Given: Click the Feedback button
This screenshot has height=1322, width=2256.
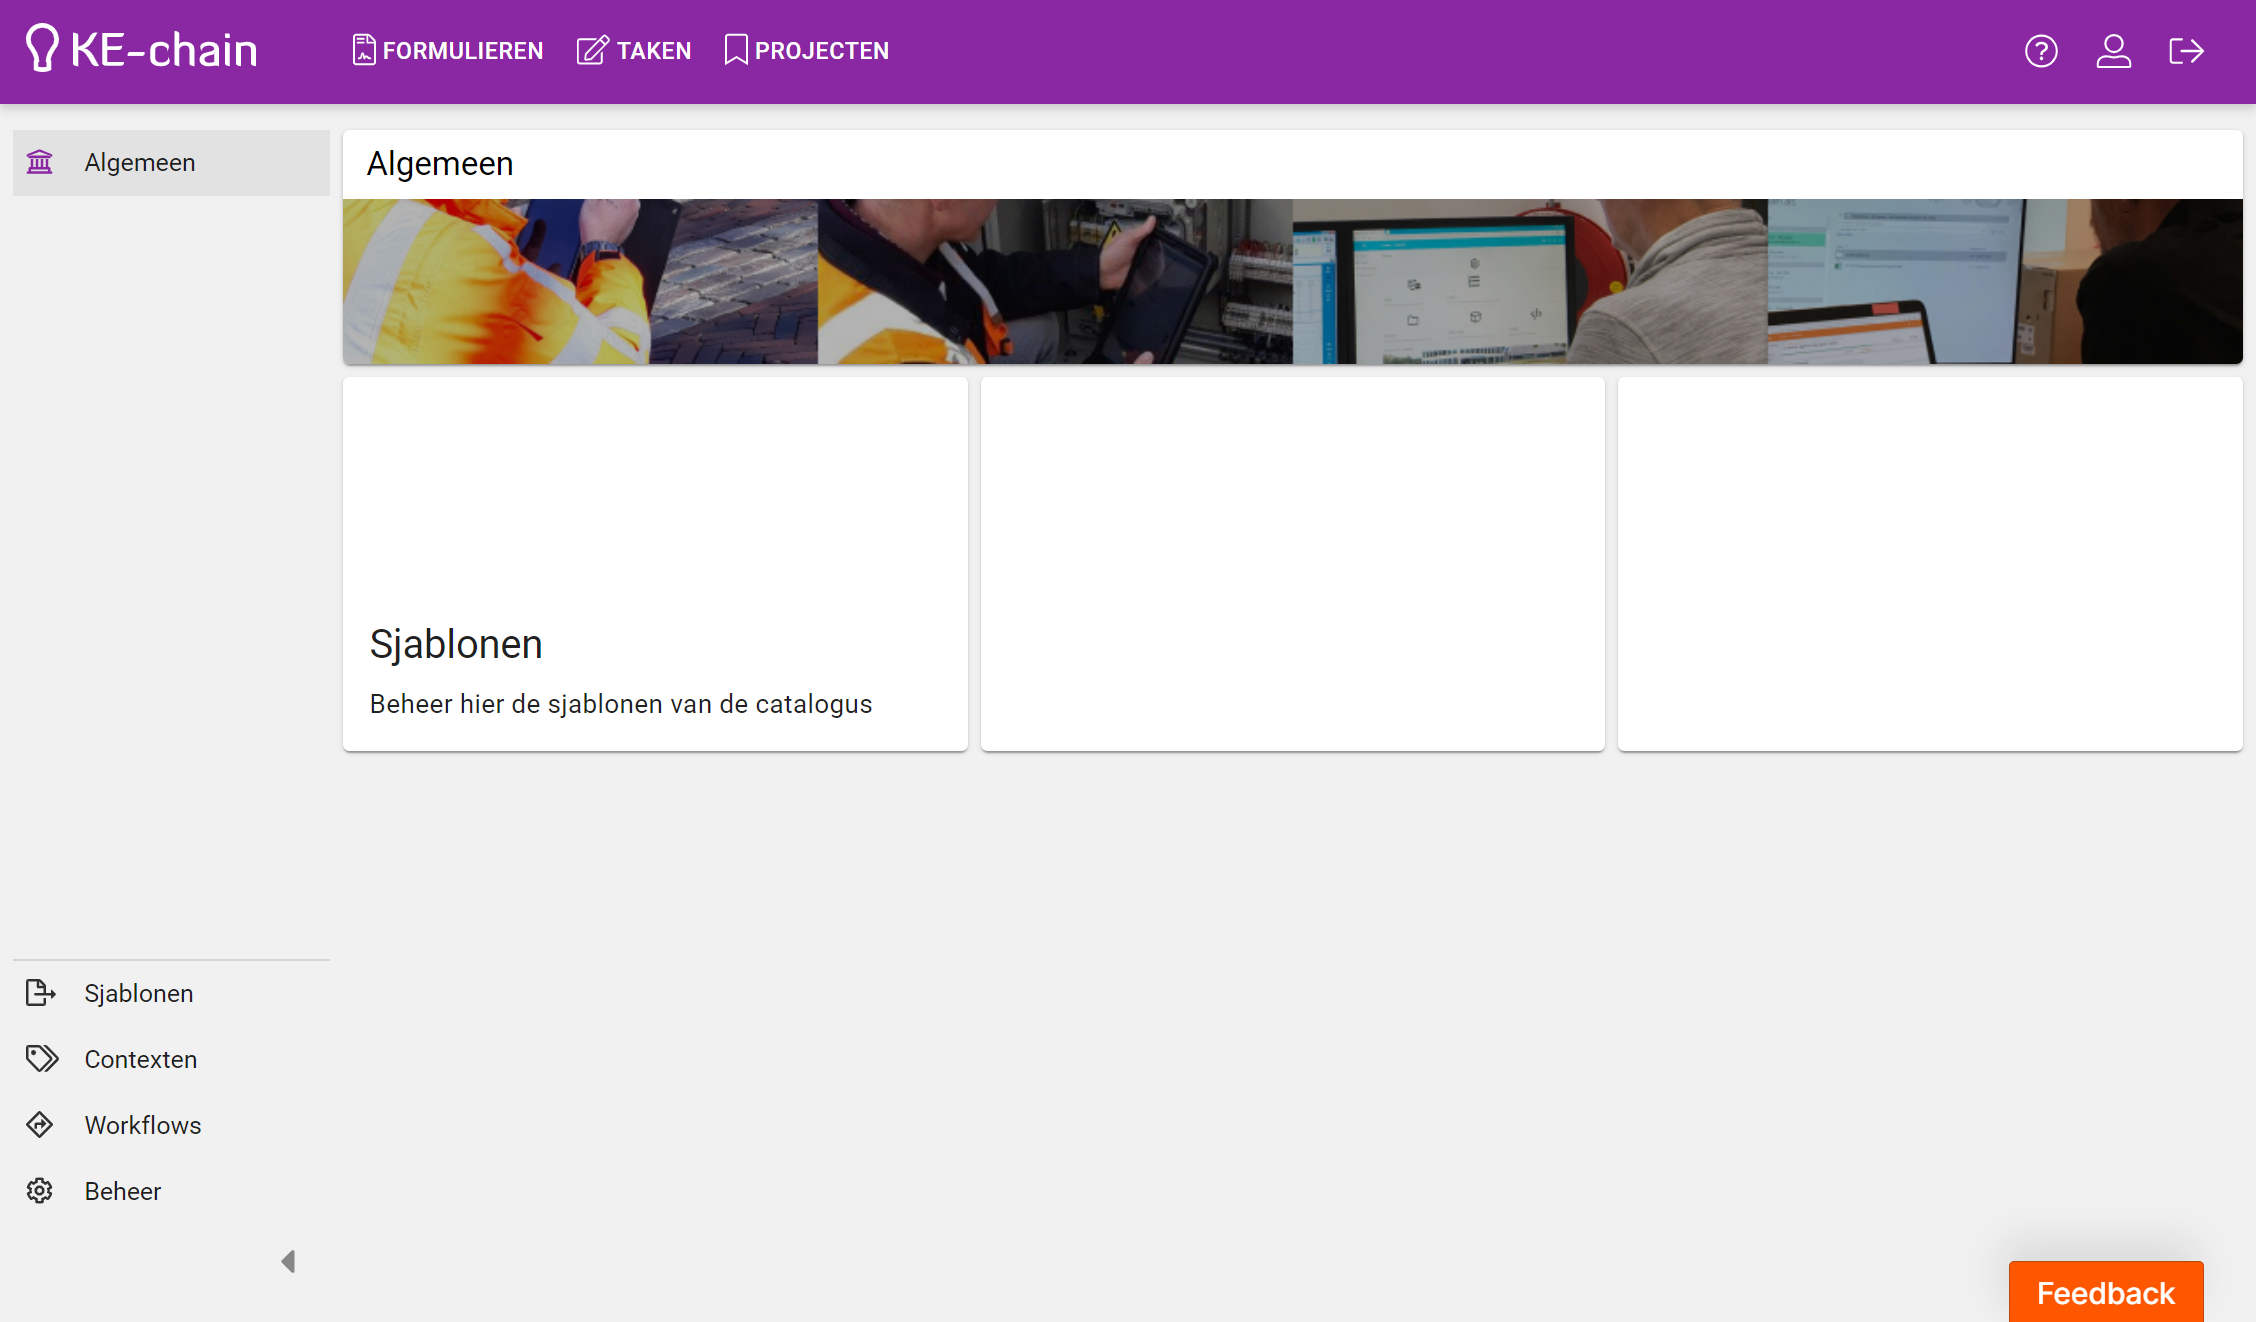Looking at the screenshot, I should [2106, 1292].
